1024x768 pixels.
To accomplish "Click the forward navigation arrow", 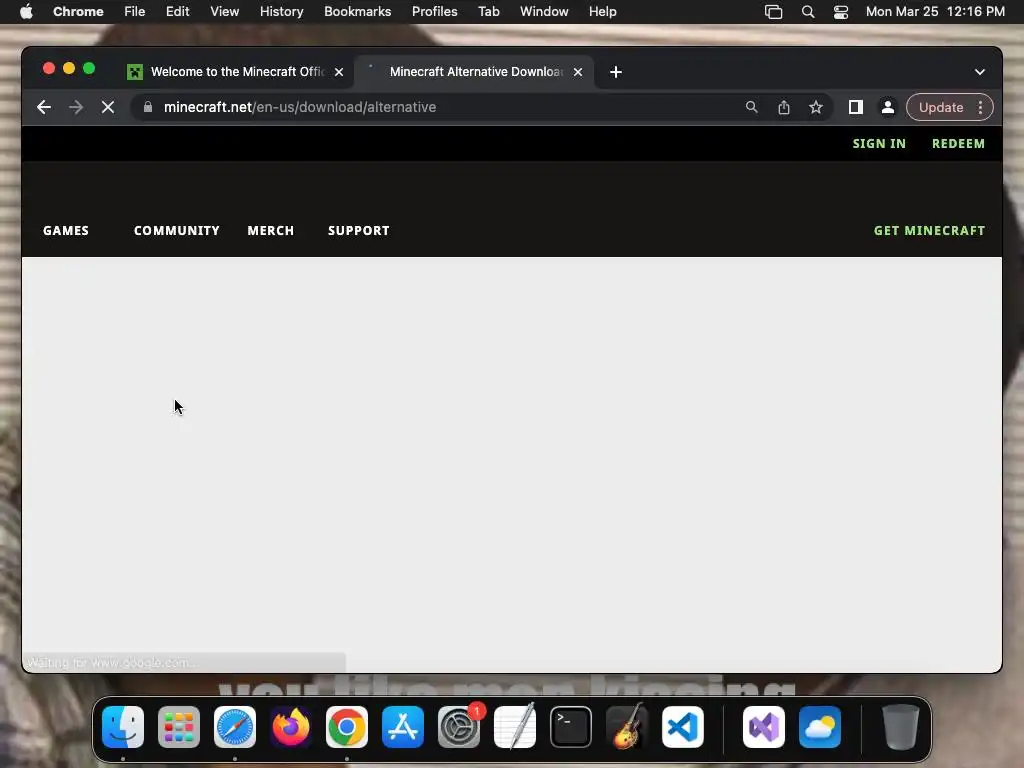I will (76, 107).
